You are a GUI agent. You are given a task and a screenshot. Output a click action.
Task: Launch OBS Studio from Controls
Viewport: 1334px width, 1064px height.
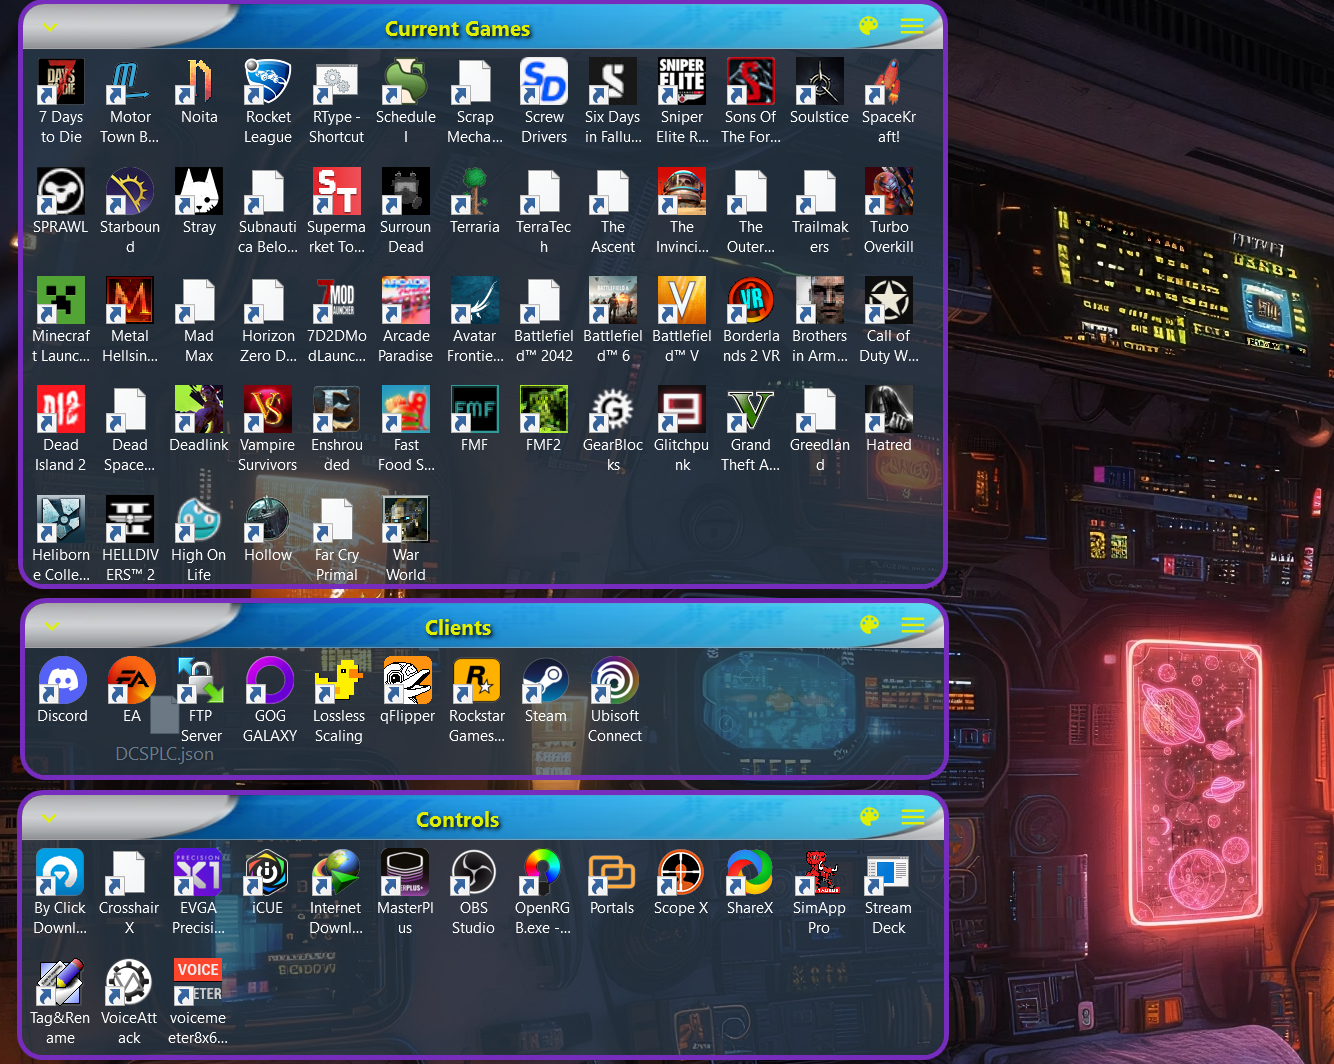[474, 873]
